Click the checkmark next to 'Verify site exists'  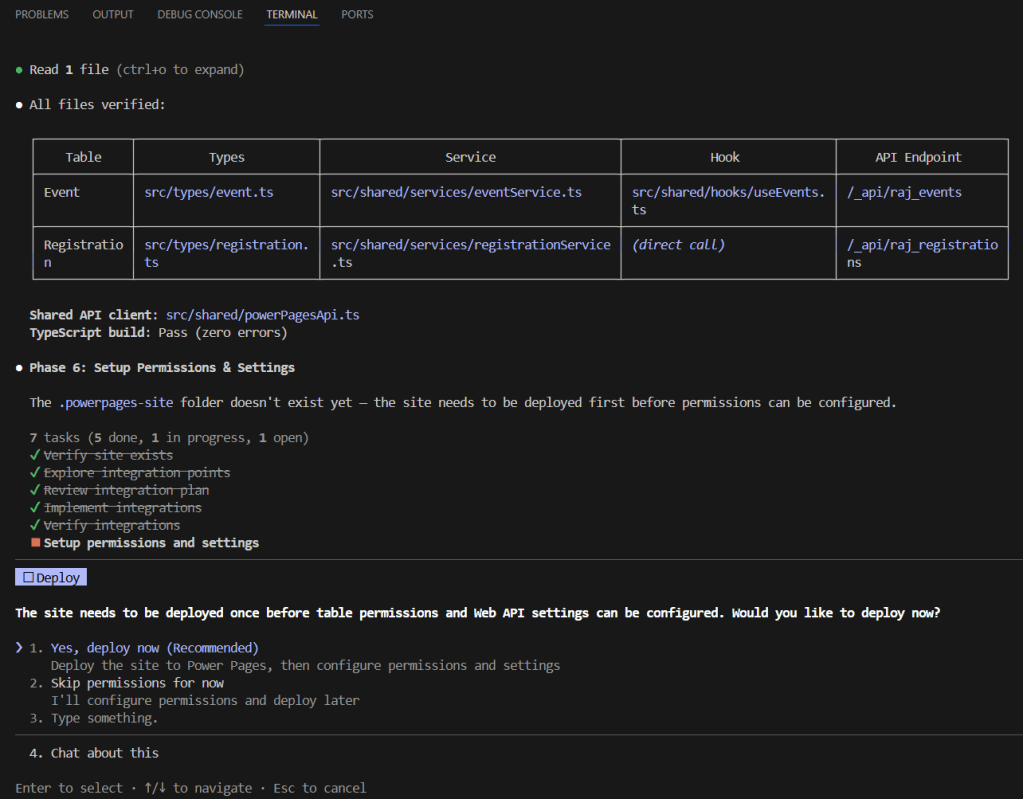click(x=35, y=456)
